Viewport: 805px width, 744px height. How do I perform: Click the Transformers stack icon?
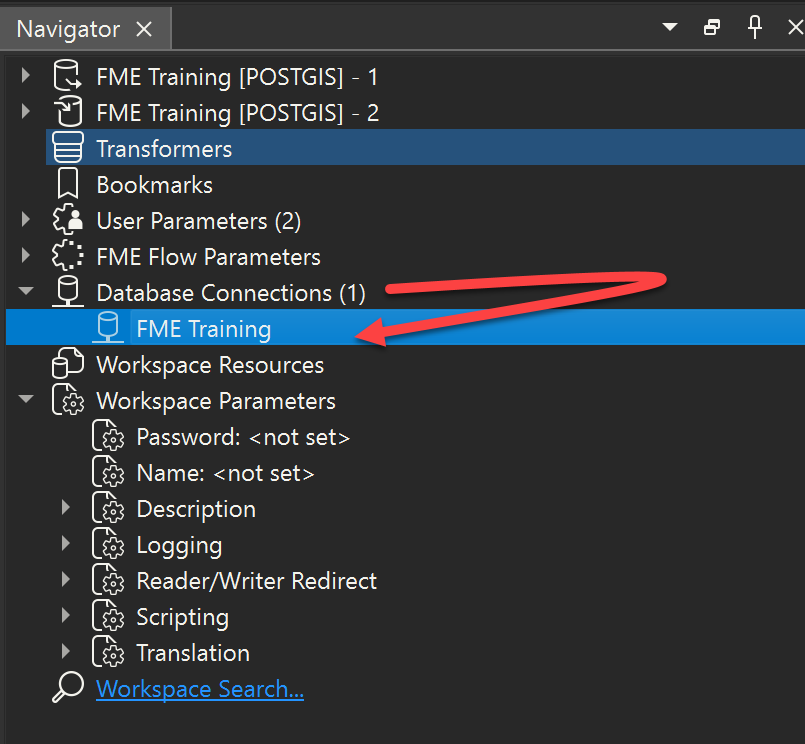pos(67,149)
